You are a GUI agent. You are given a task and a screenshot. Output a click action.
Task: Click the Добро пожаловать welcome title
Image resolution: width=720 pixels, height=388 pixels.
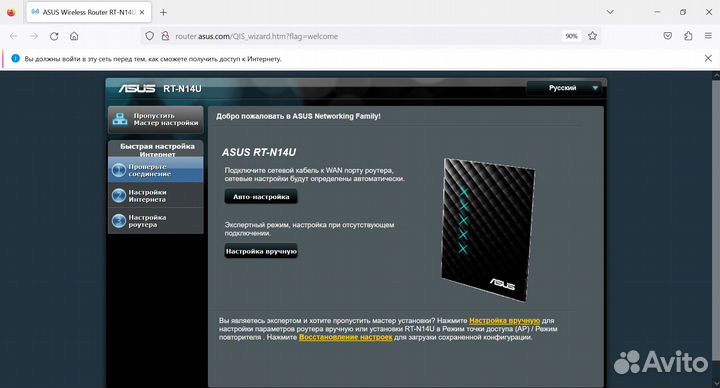pos(298,116)
